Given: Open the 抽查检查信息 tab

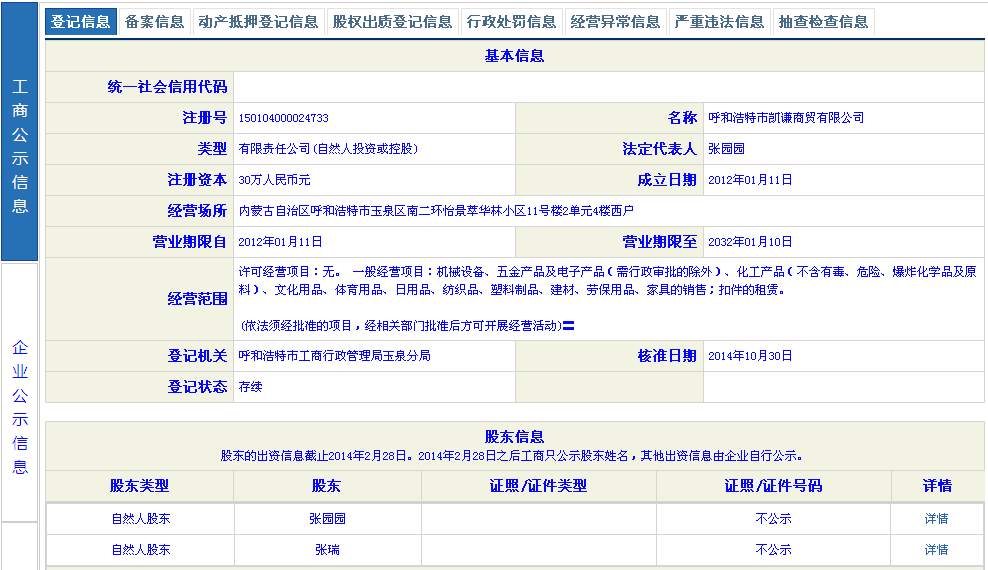Looking at the screenshot, I should (x=823, y=22).
